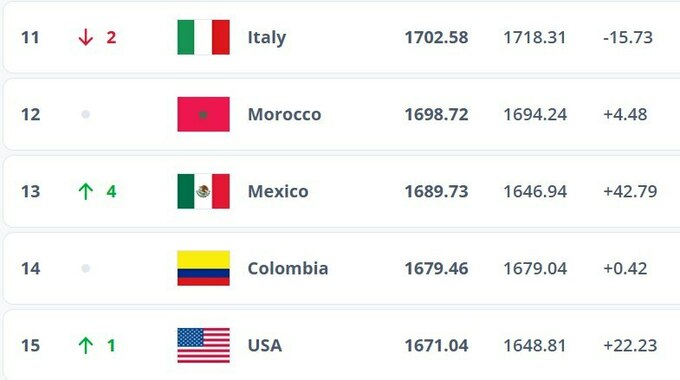
Task: Click Mexico's green up arrow indicator
Action: tap(85, 191)
